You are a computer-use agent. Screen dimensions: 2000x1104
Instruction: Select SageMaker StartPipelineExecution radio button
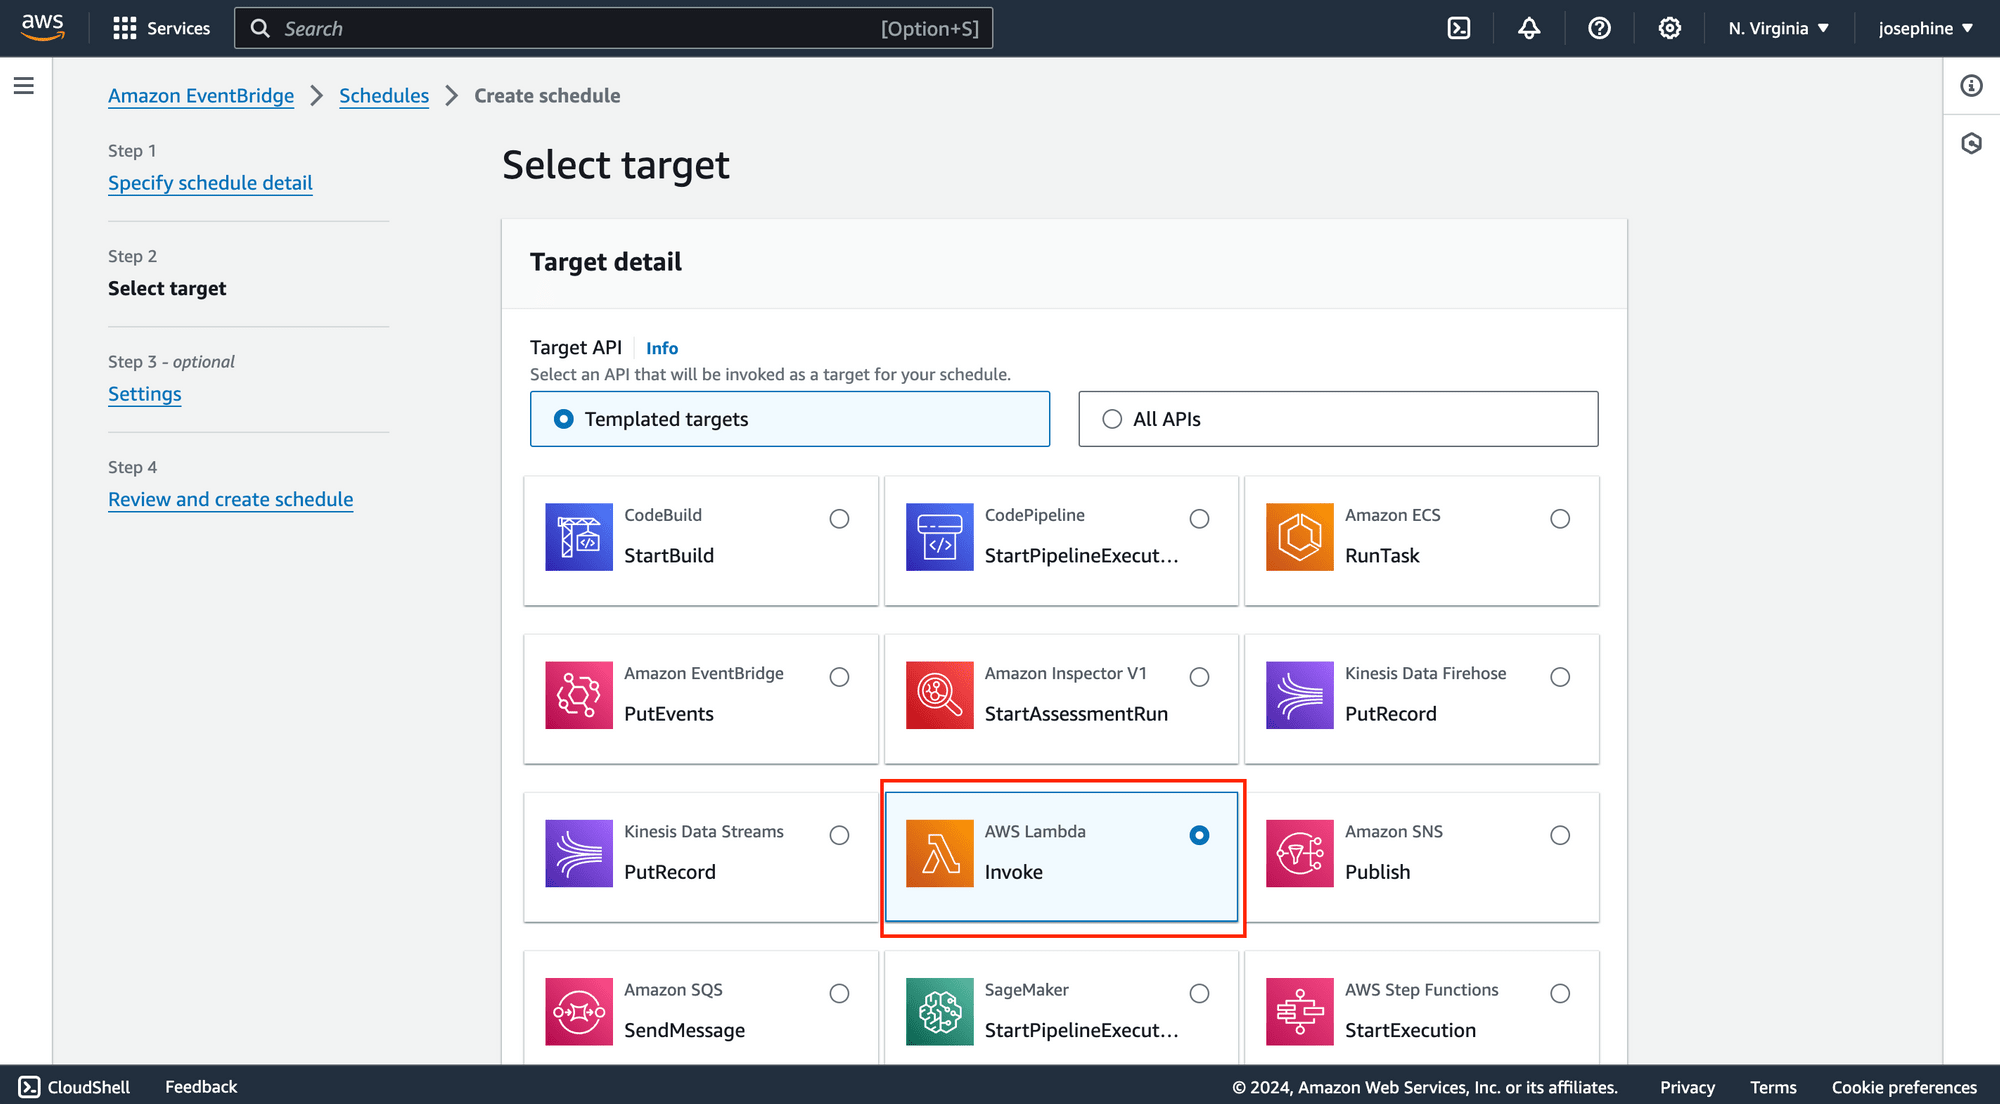pyautogui.click(x=1199, y=993)
